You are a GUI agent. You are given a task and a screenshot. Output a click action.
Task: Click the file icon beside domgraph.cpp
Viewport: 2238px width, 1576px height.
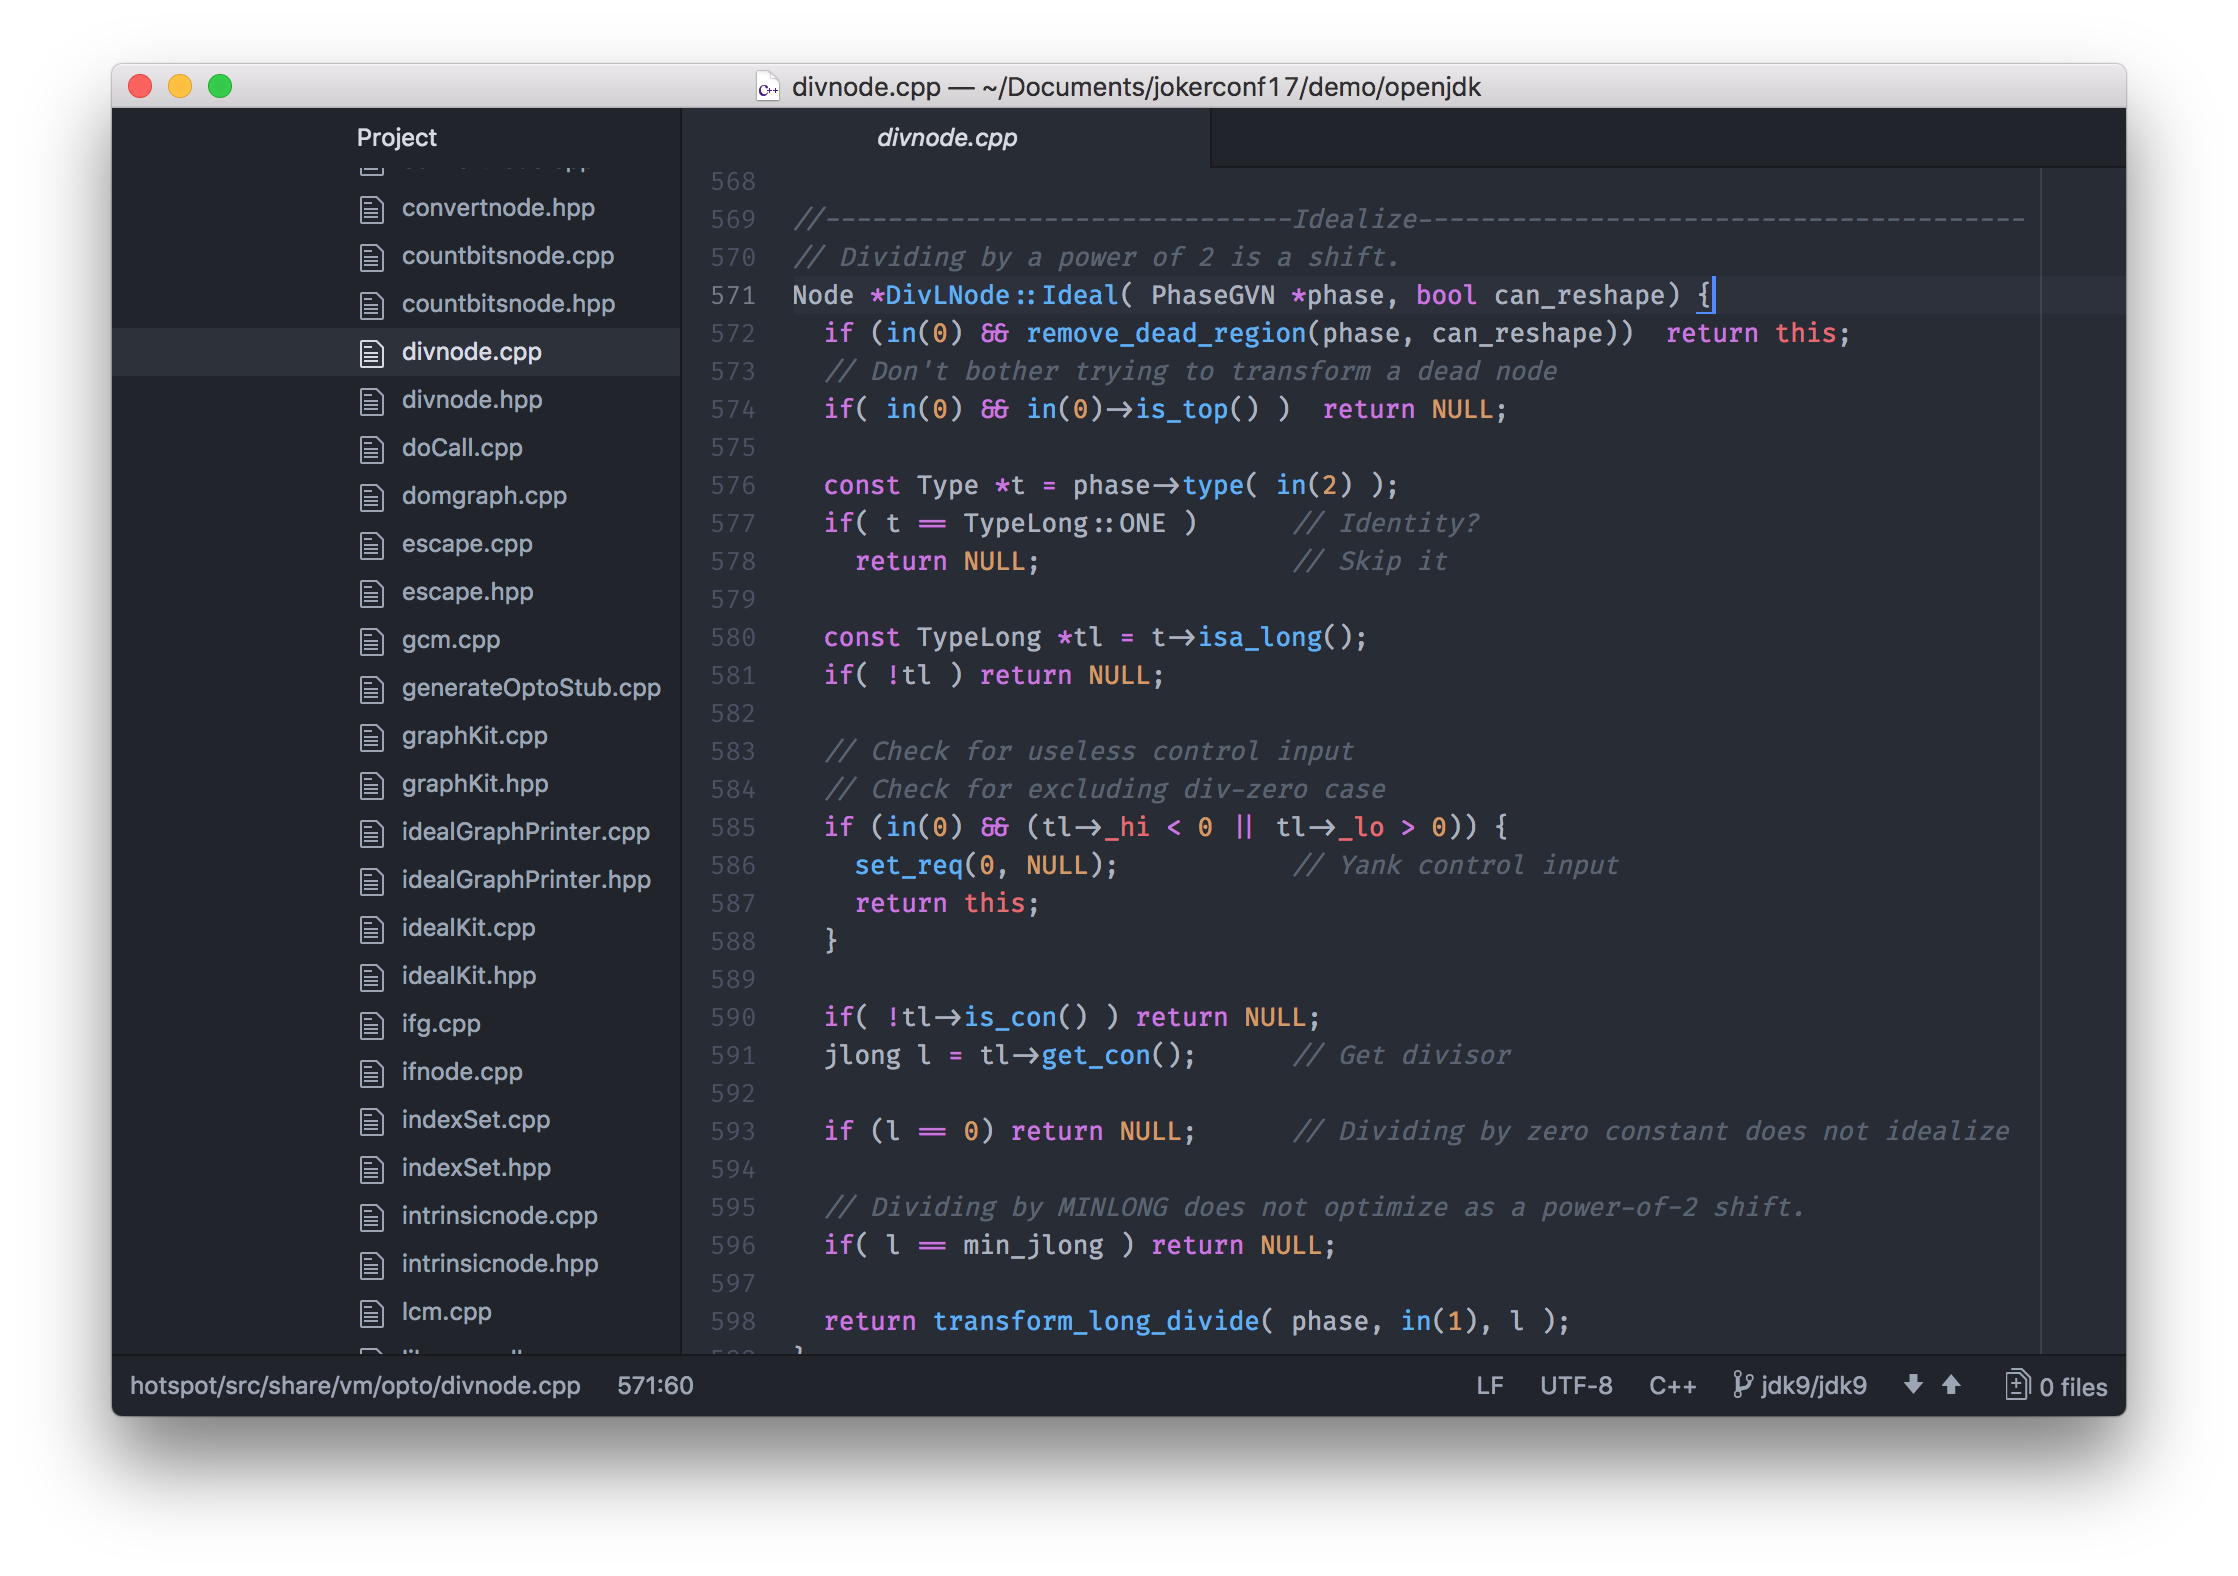372,497
